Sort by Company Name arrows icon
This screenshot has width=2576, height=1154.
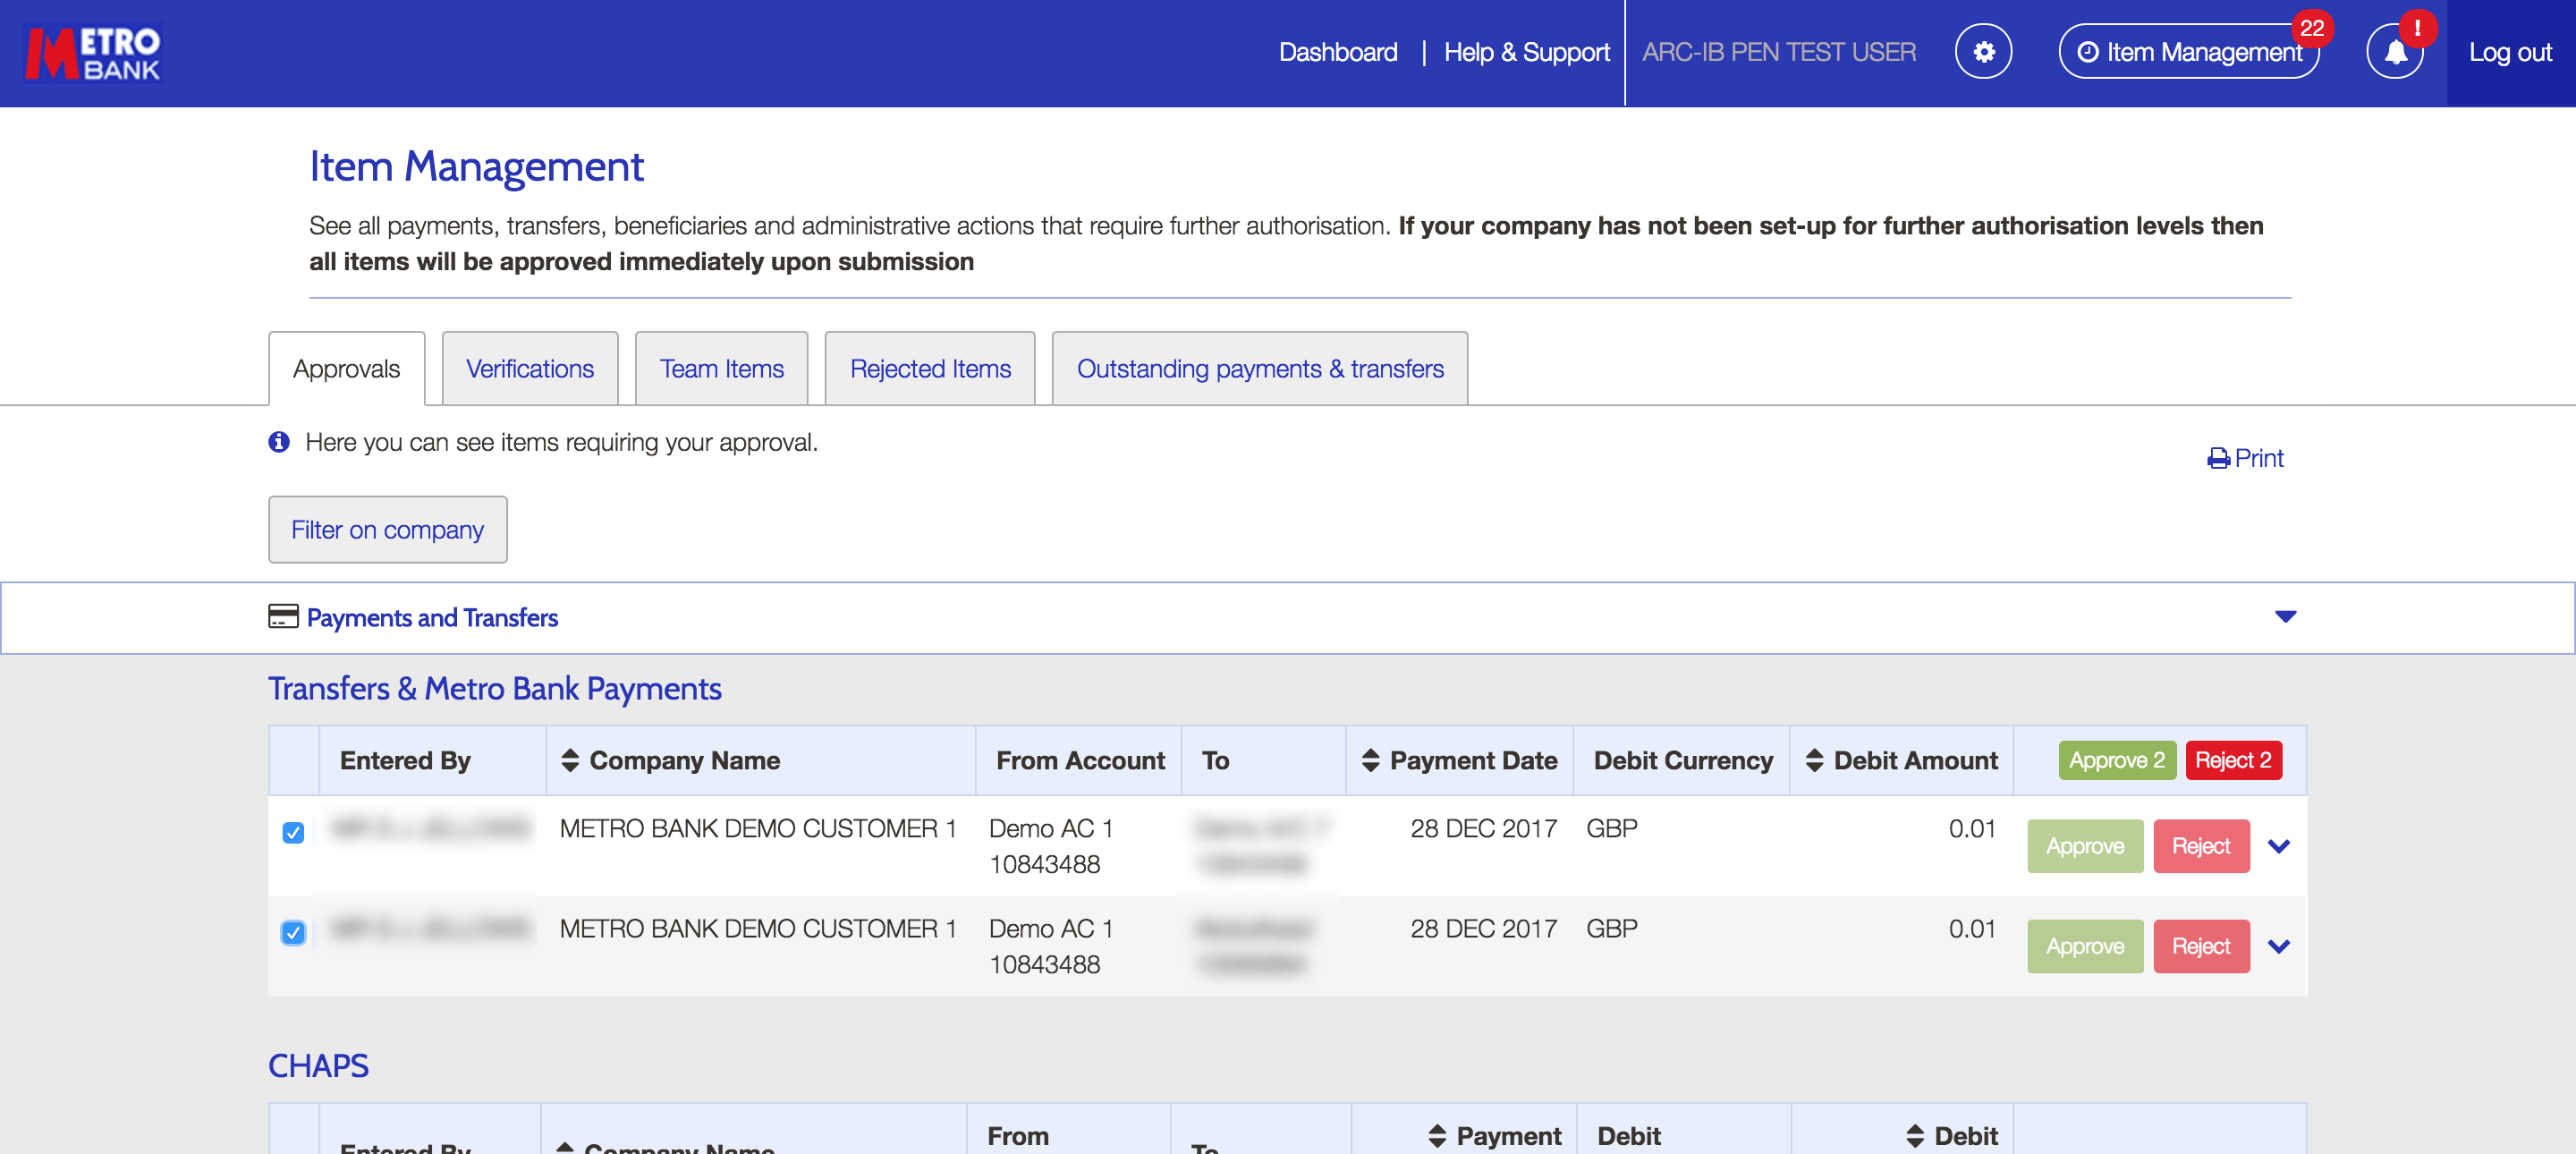coord(570,760)
